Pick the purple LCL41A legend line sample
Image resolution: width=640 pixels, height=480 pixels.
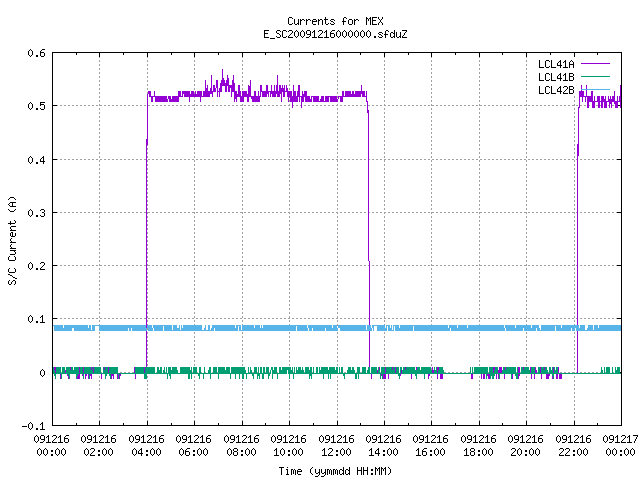595,64
